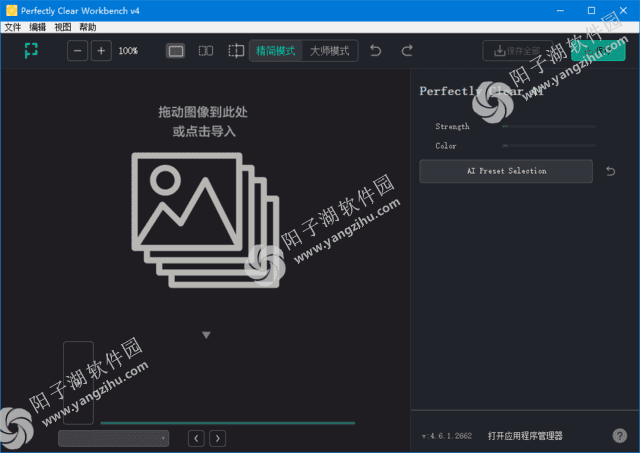This screenshot has width=640, height=453.
Task: Open 打开应用程序管理器 link
Action: point(525,436)
